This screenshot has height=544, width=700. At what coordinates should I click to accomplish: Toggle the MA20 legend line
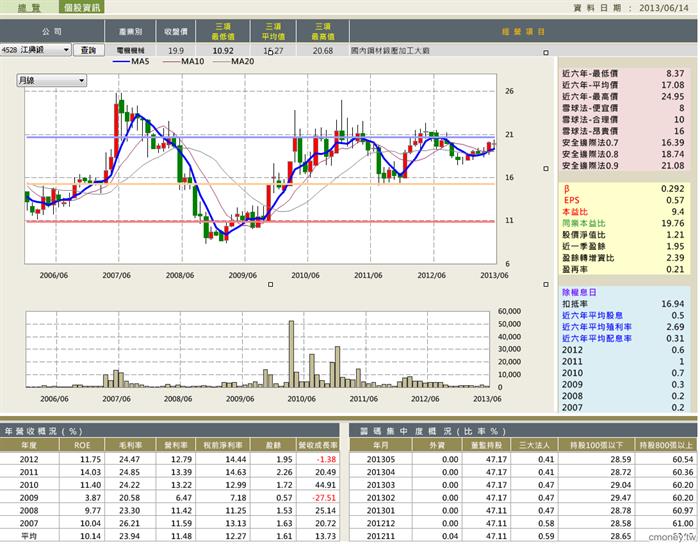pyautogui.click(x=233, y=61)
